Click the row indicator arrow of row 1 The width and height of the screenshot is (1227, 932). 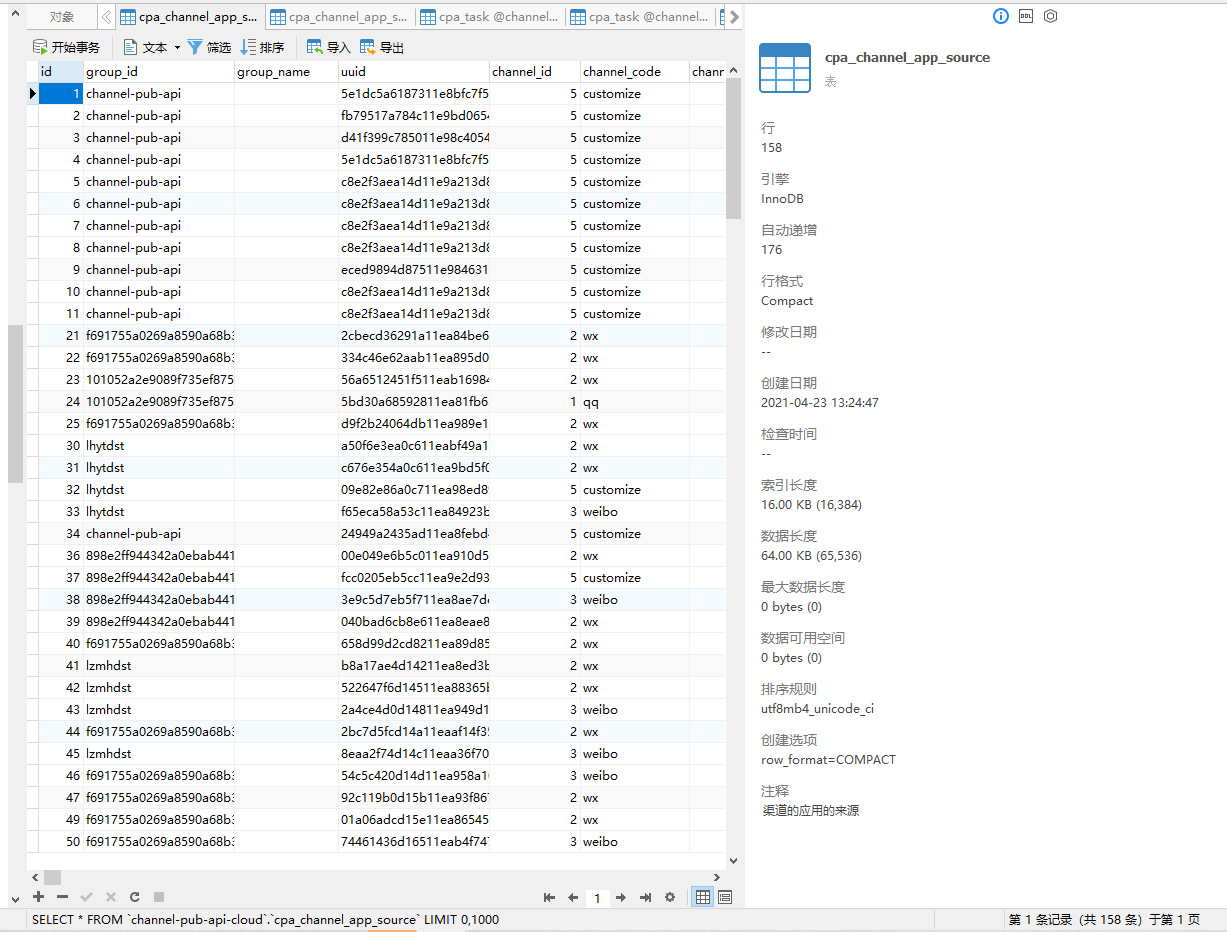(x=32, y=94)
